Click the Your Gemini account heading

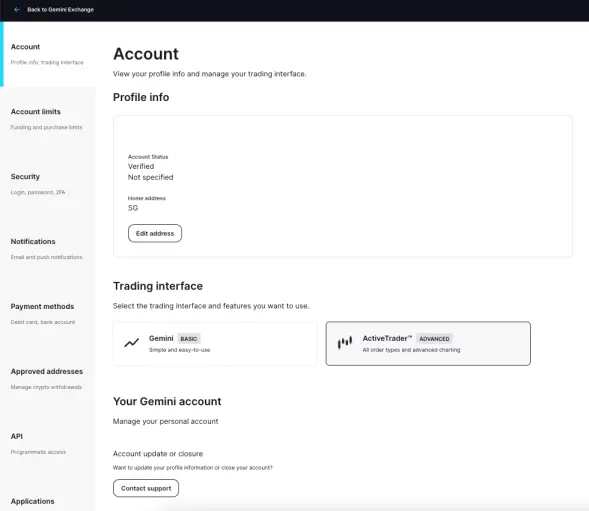click(167, 401)
